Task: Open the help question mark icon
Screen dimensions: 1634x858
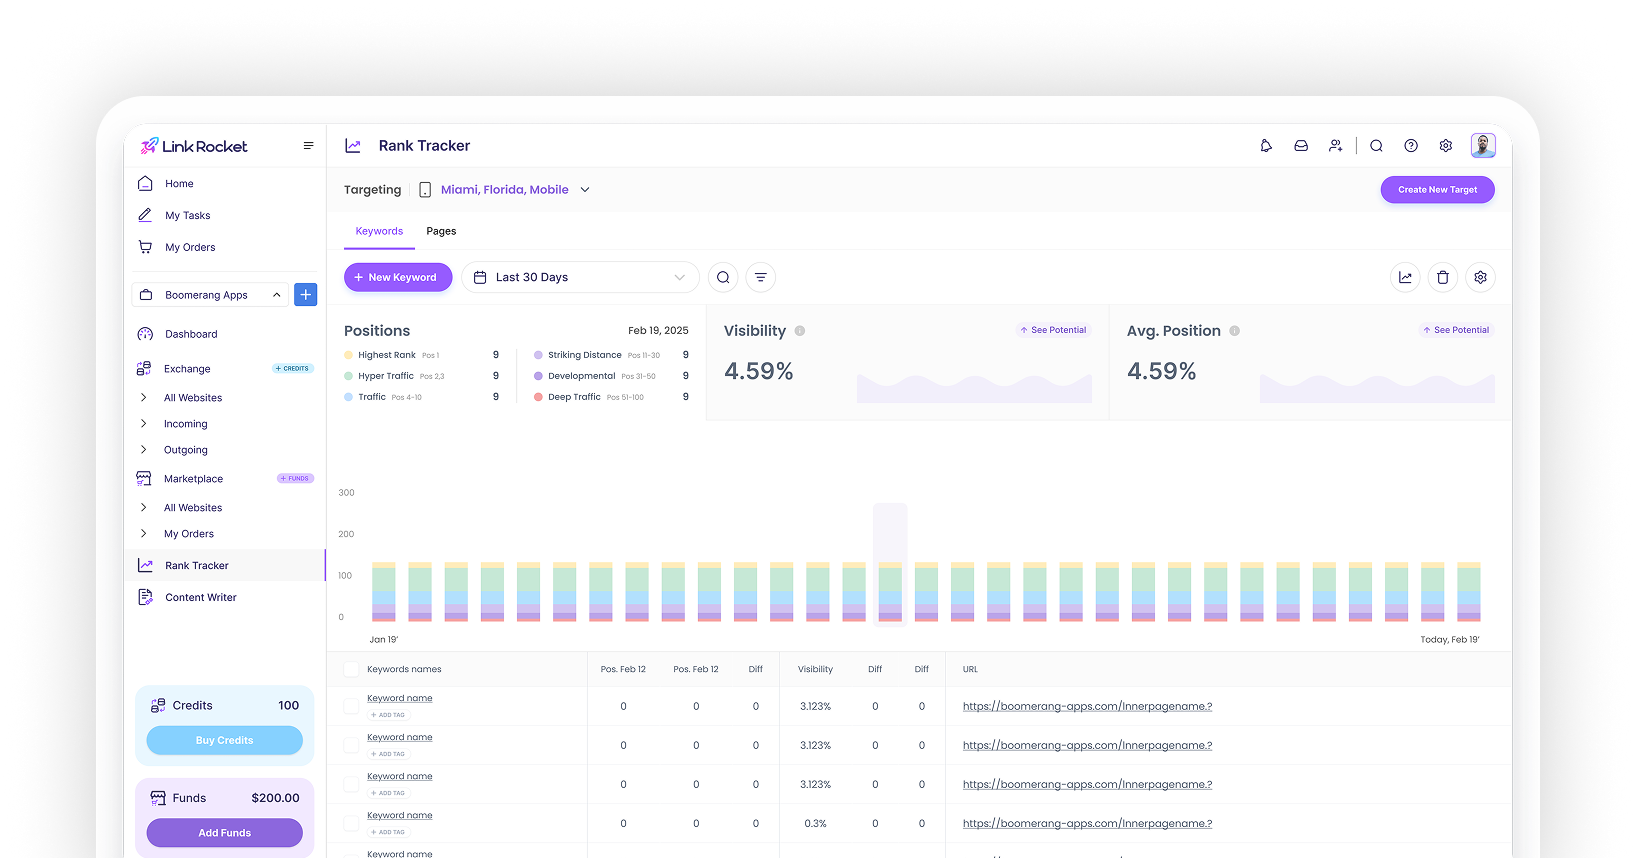Action: pyautogui.click(x=1411, y=146)
